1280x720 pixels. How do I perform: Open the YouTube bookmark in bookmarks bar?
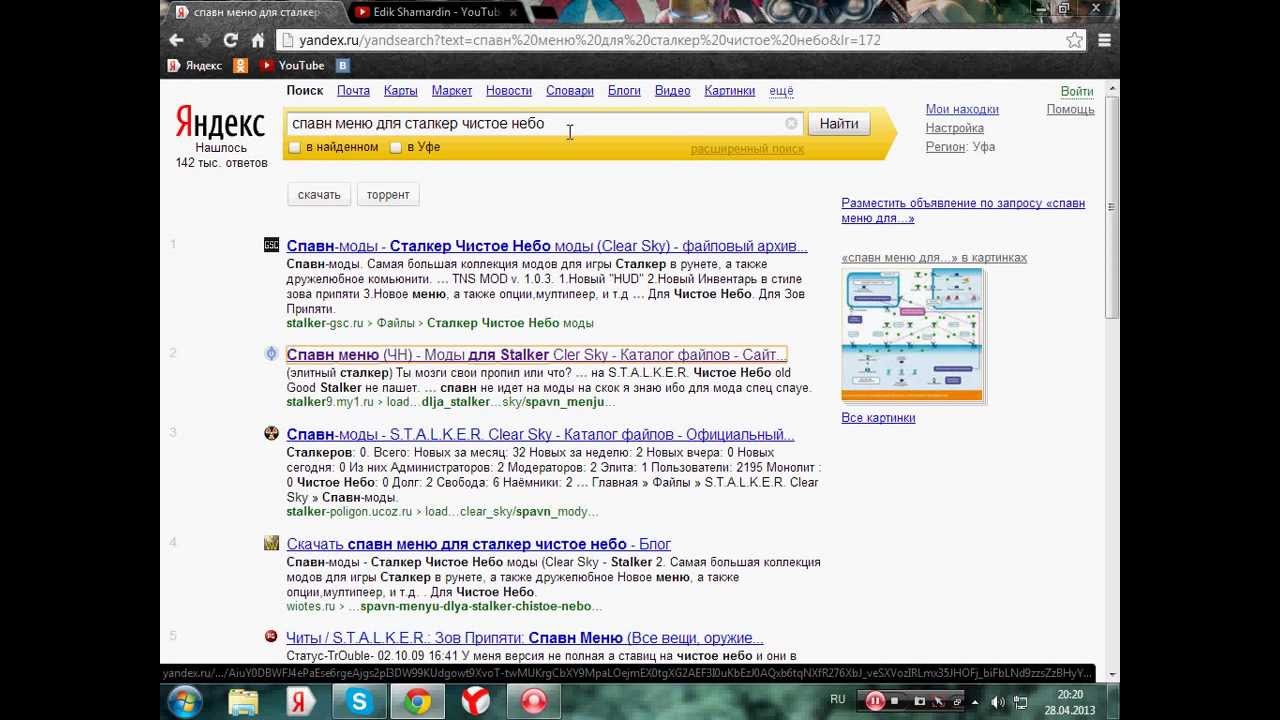click(292, 65)
